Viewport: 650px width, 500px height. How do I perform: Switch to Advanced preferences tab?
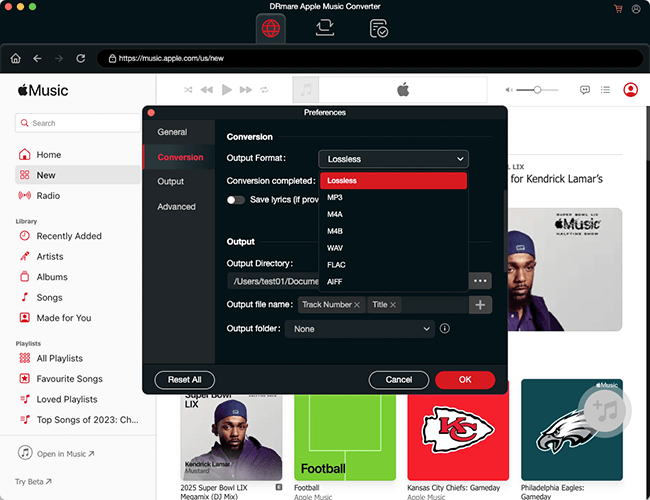179,206
